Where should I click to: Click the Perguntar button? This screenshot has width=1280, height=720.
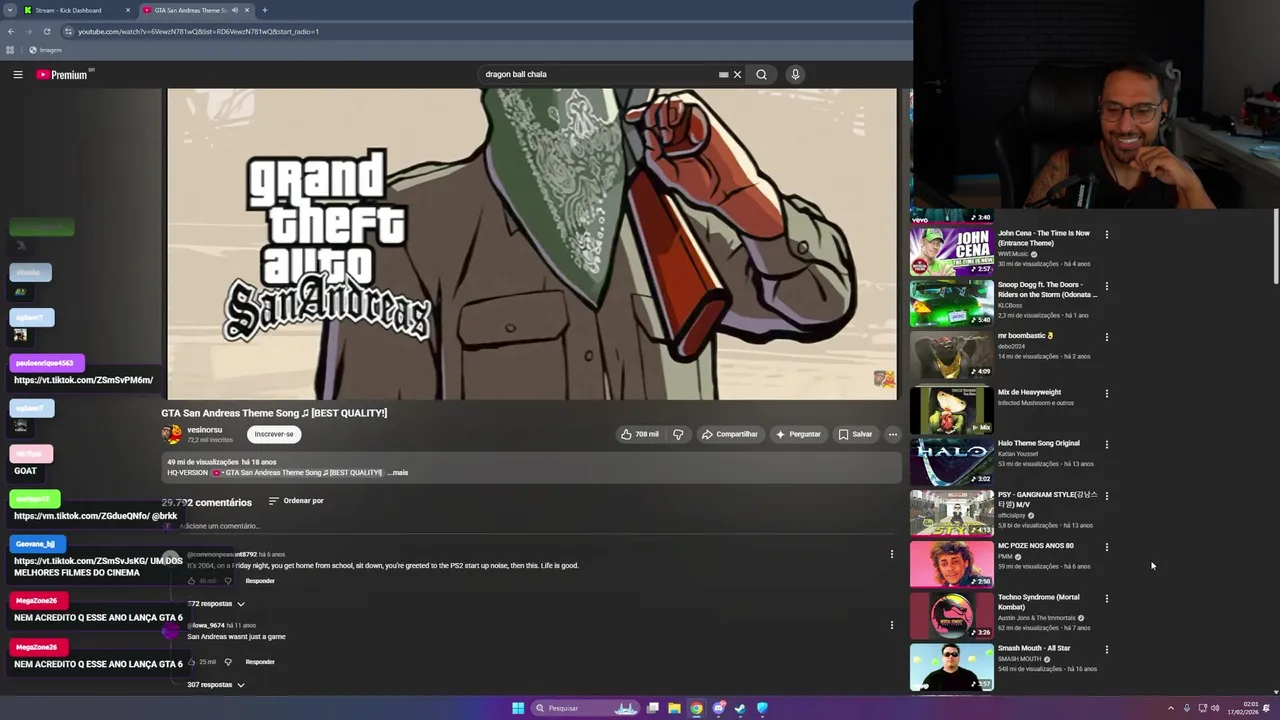click(x=798, y=434)
